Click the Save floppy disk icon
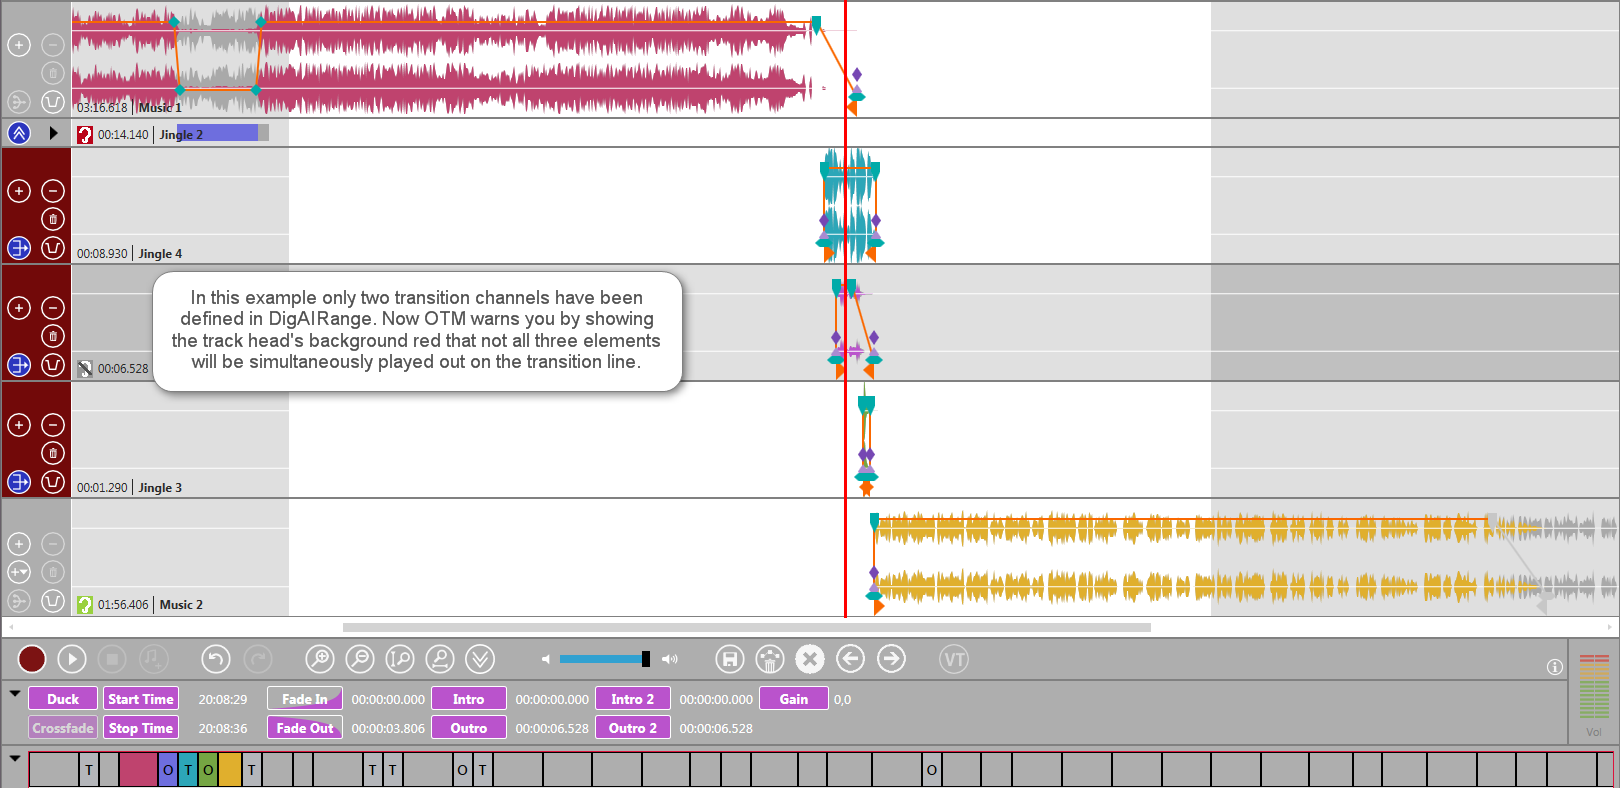Screen dimensions: 1620x788 [730, 659]
